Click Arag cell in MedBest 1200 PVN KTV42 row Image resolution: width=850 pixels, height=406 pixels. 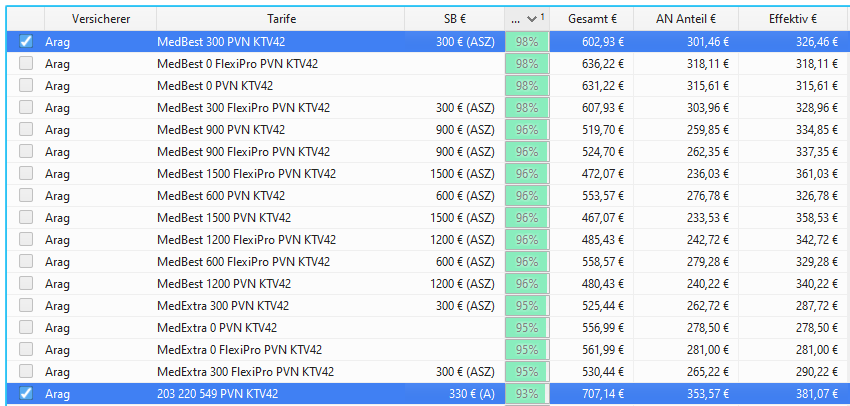[57, 284]
